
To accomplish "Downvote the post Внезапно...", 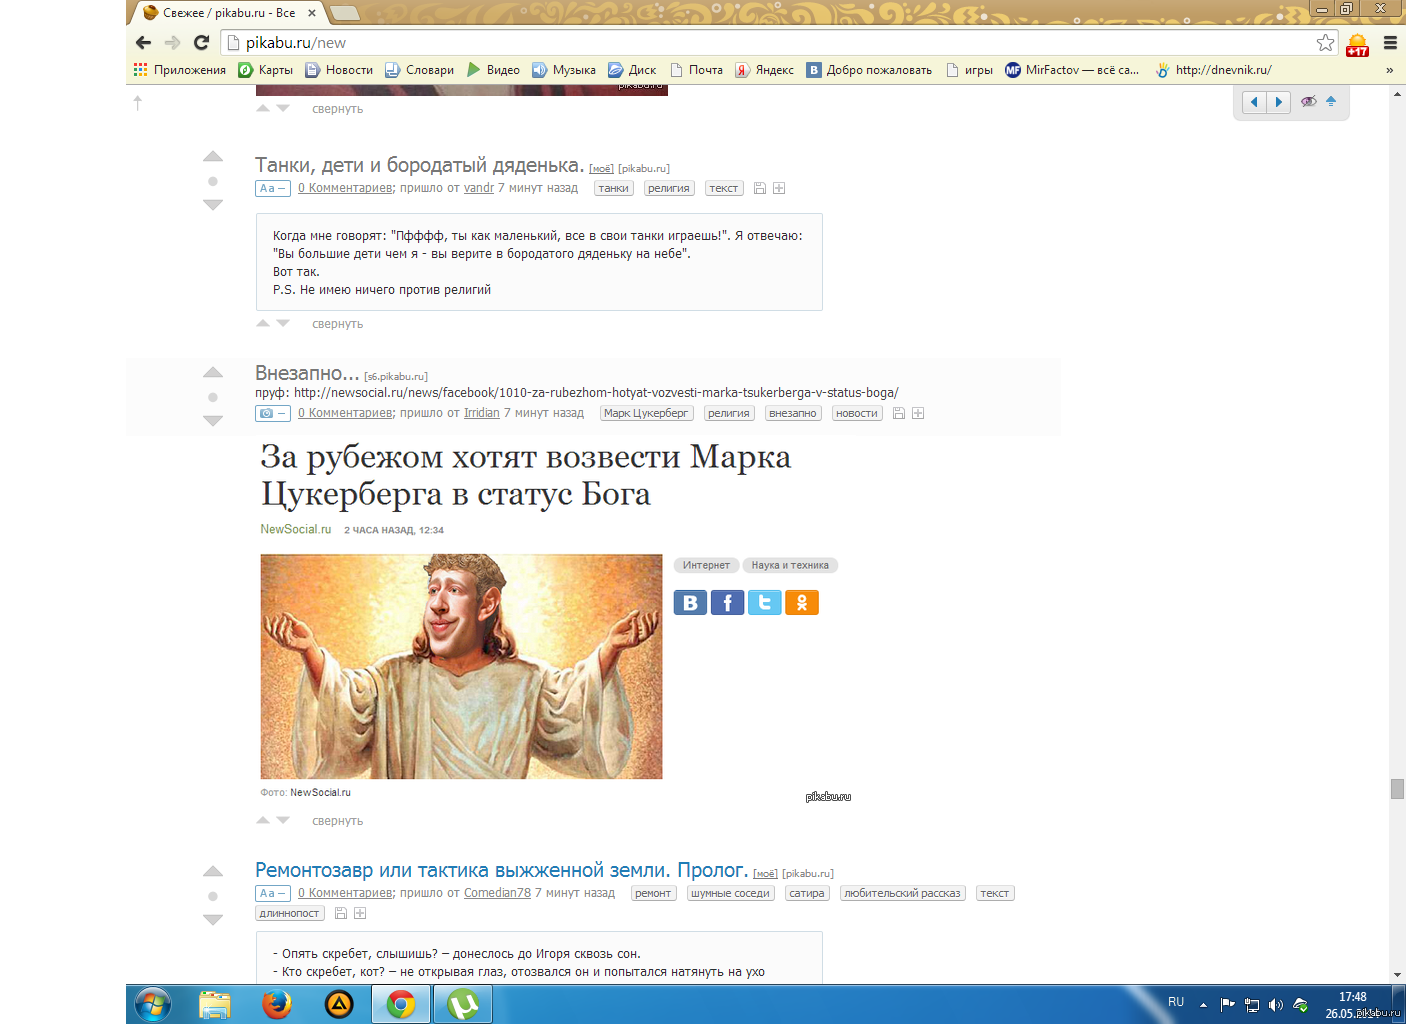I will pyautogui.click(x=213, y=420).
